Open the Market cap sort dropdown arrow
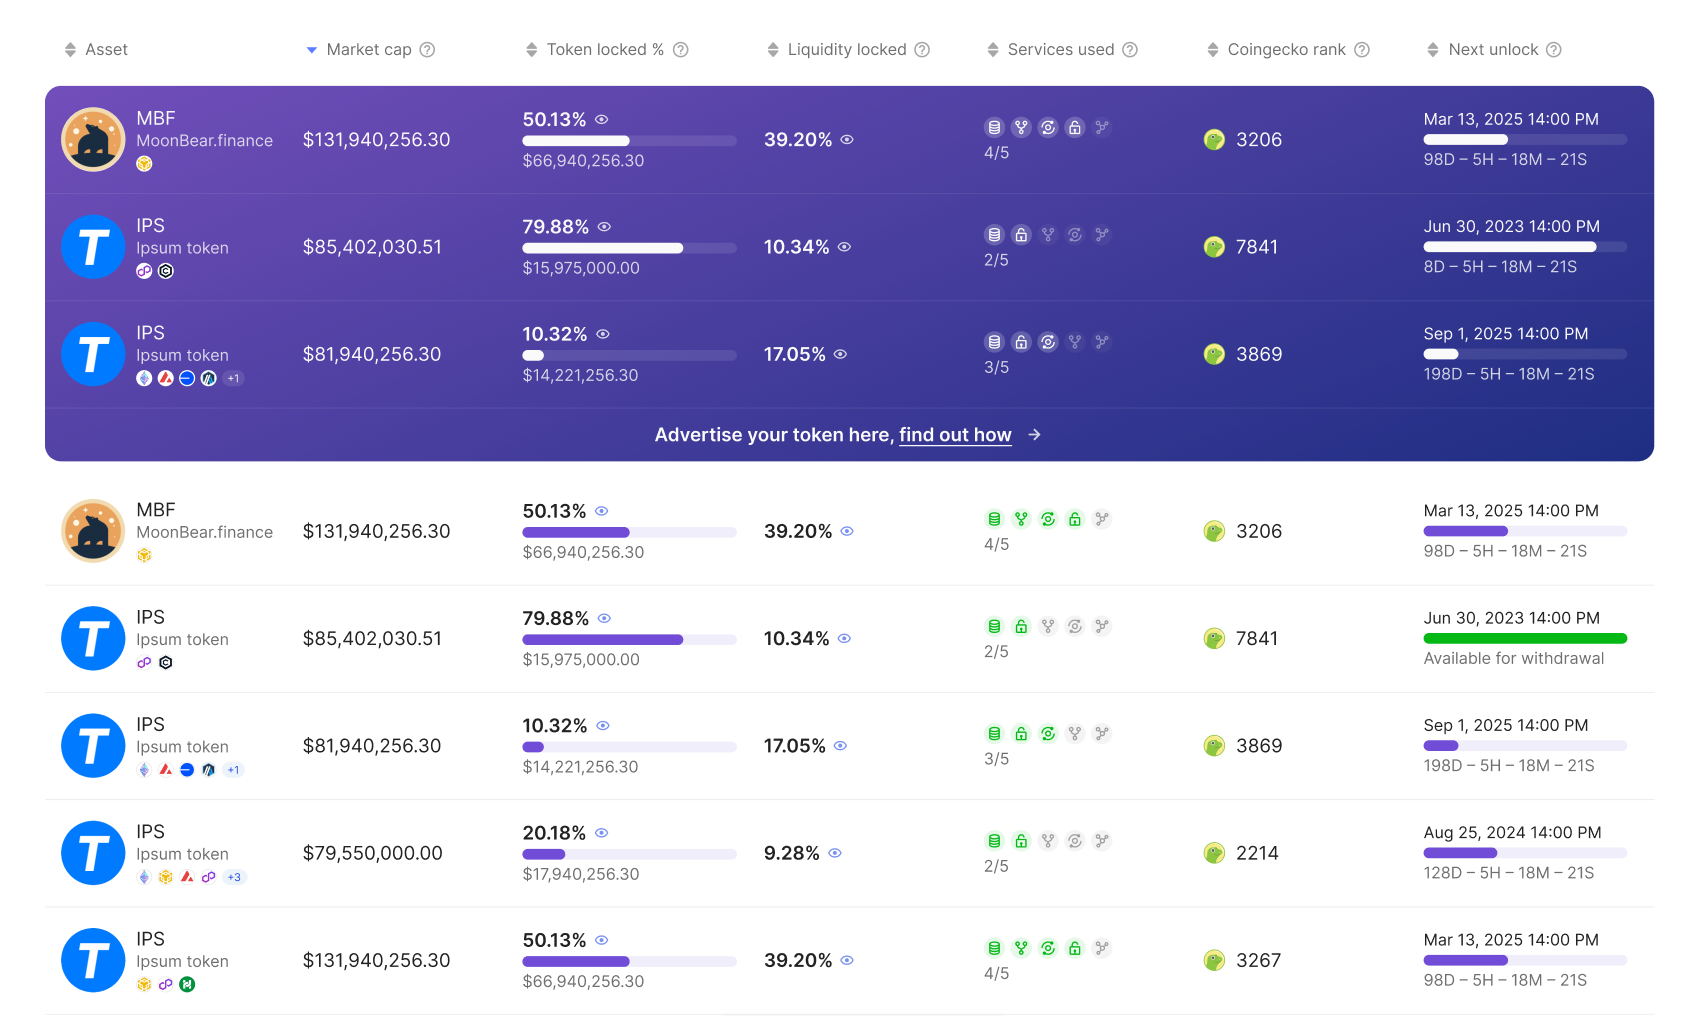Screen dimensions: 1705x1016 (311, 49)
